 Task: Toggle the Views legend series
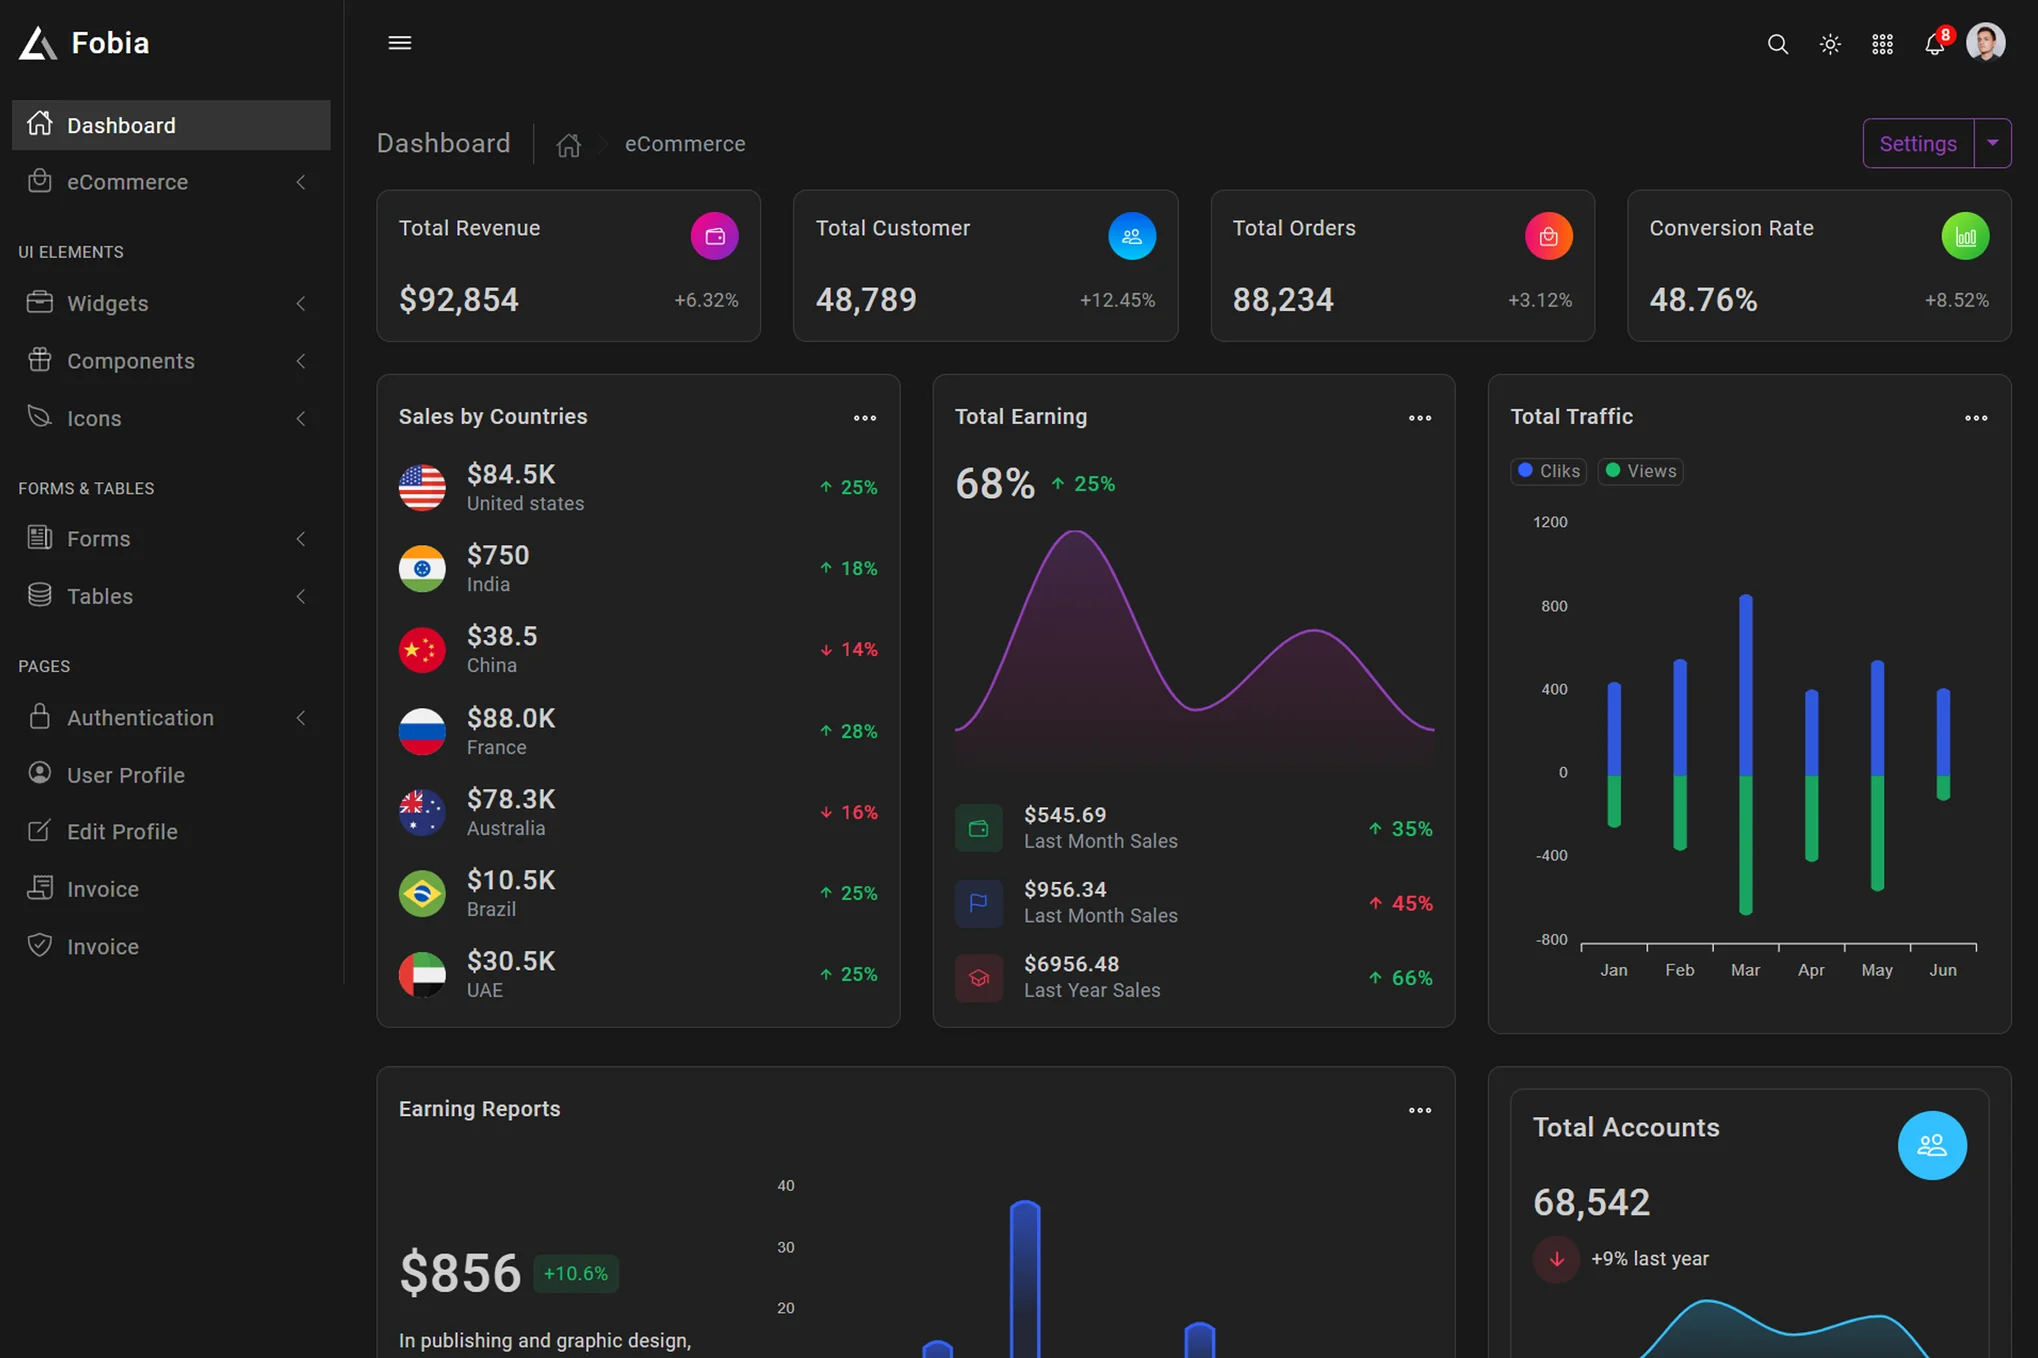[x=1640, y=471]
